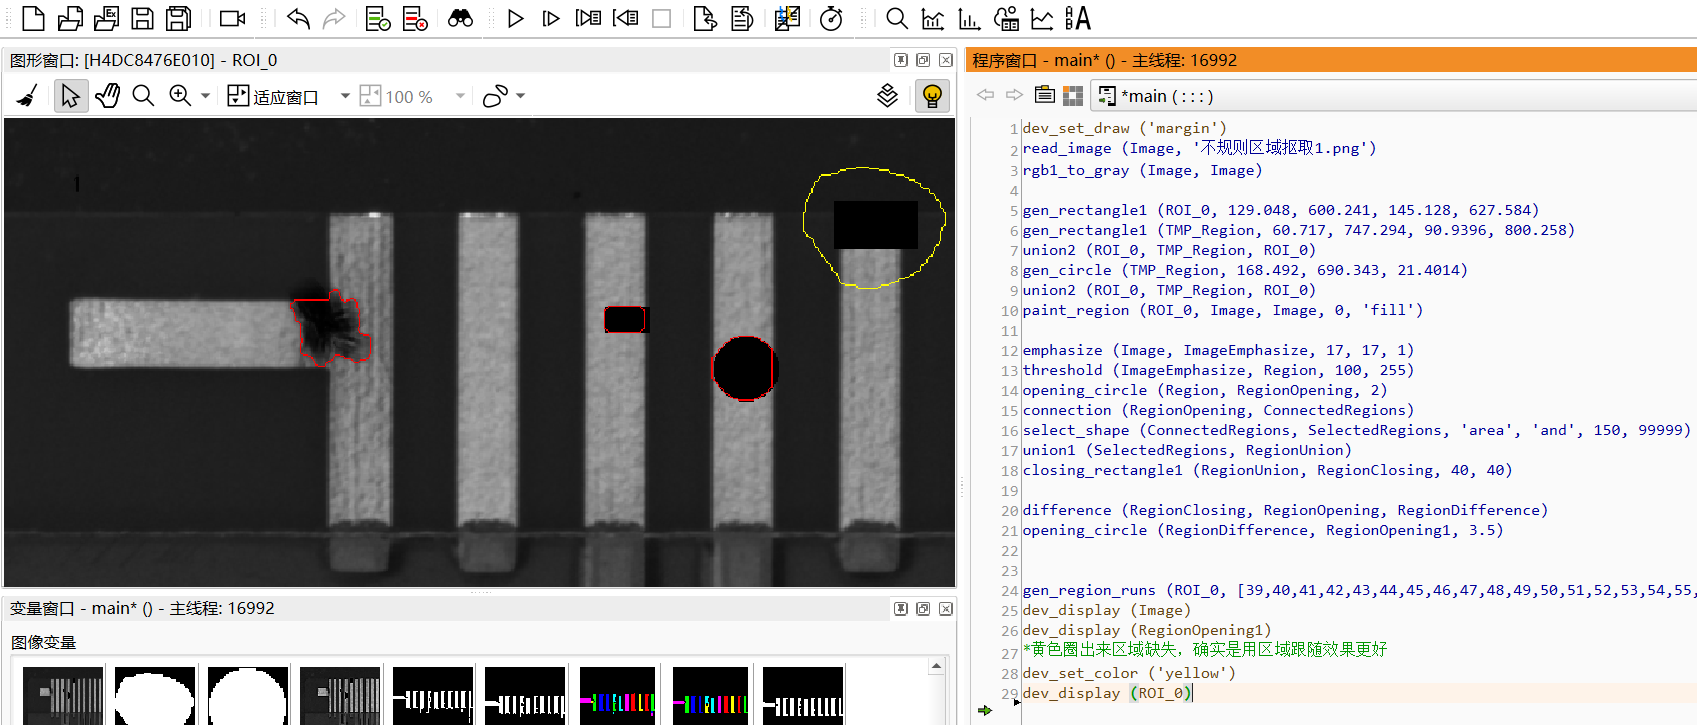Expand the zoom-in tool dropdown arrow
This screenshot has height=725, width=1697.
click(x=205, y=96)
